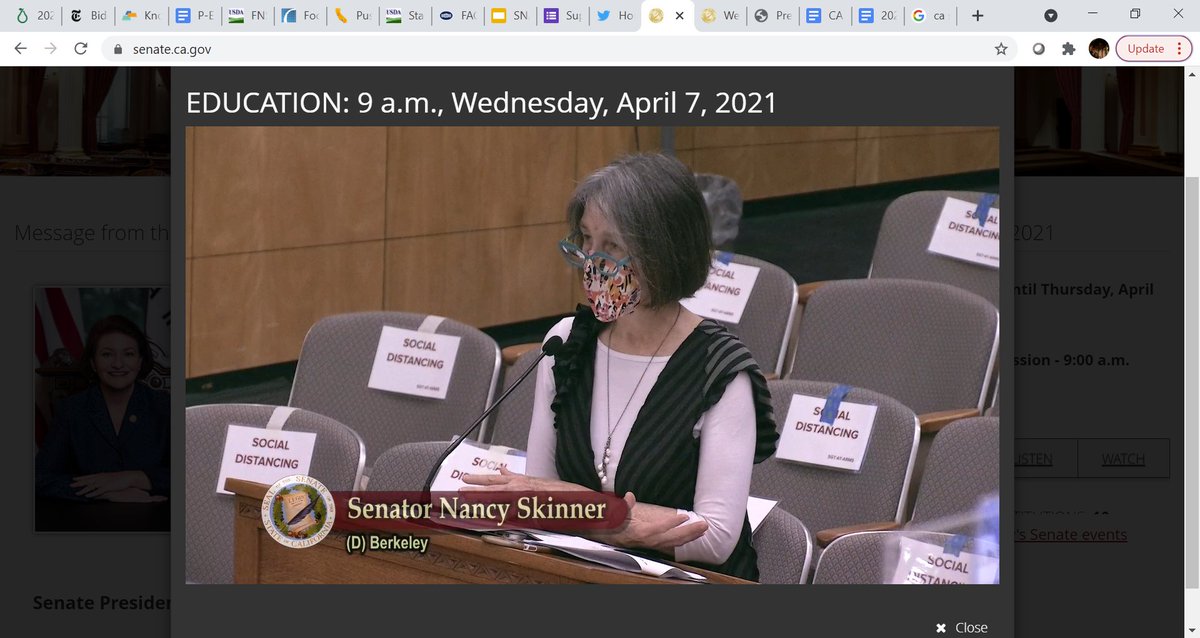Switch to the 'Sup' Google Forms tab
This screenshot has width=1200, height=638.
click(564, 16)
